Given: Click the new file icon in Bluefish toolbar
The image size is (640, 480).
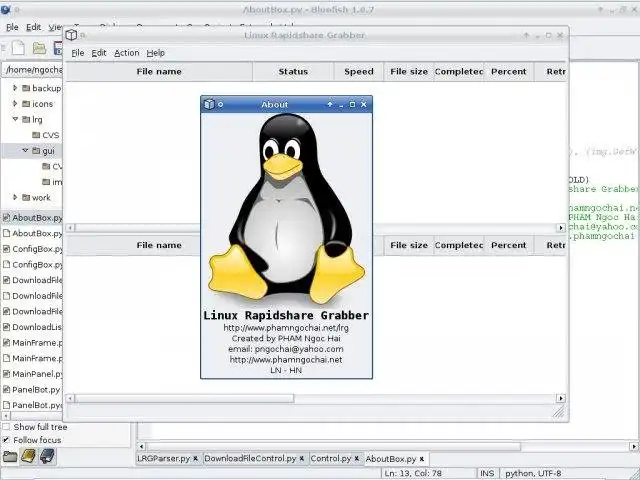Looking at the screenshot, I should coord(18,48).
